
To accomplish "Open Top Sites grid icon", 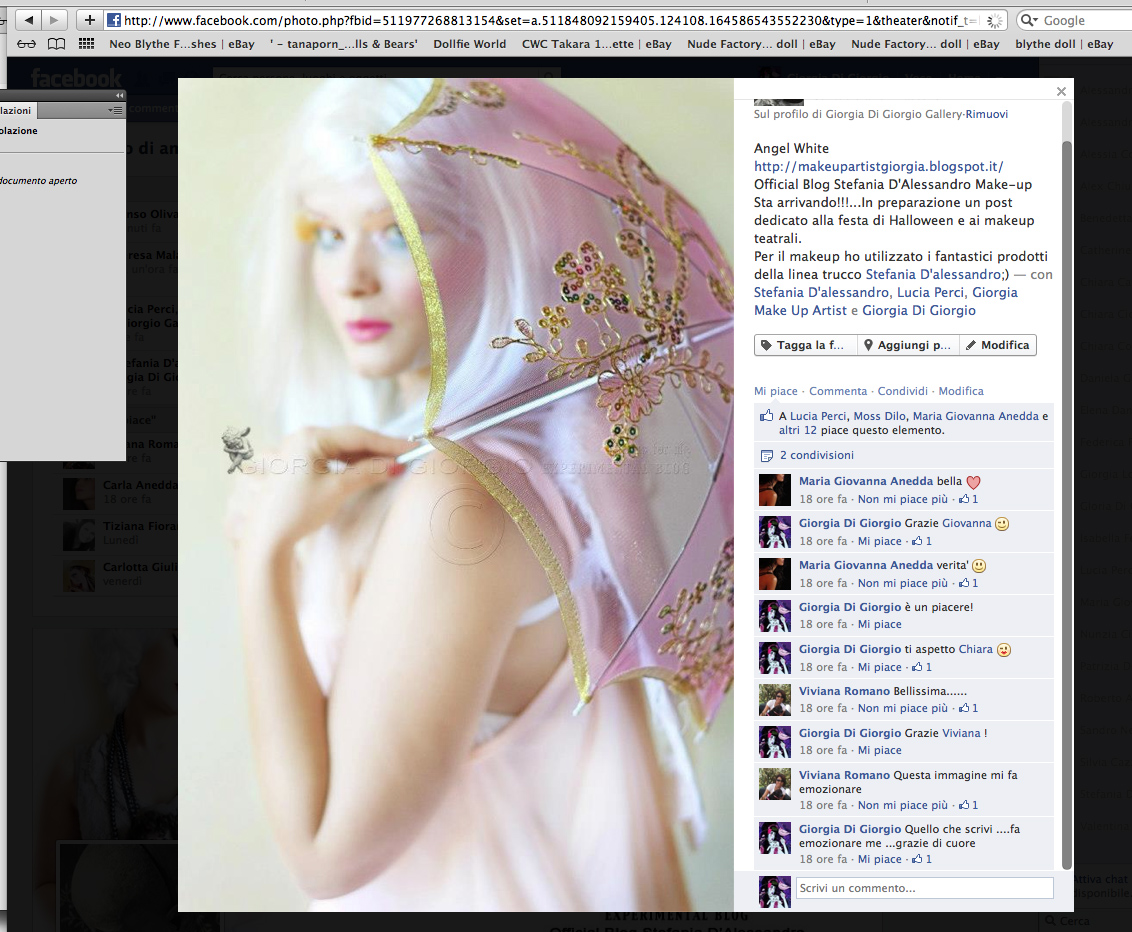I will point(87,44).
